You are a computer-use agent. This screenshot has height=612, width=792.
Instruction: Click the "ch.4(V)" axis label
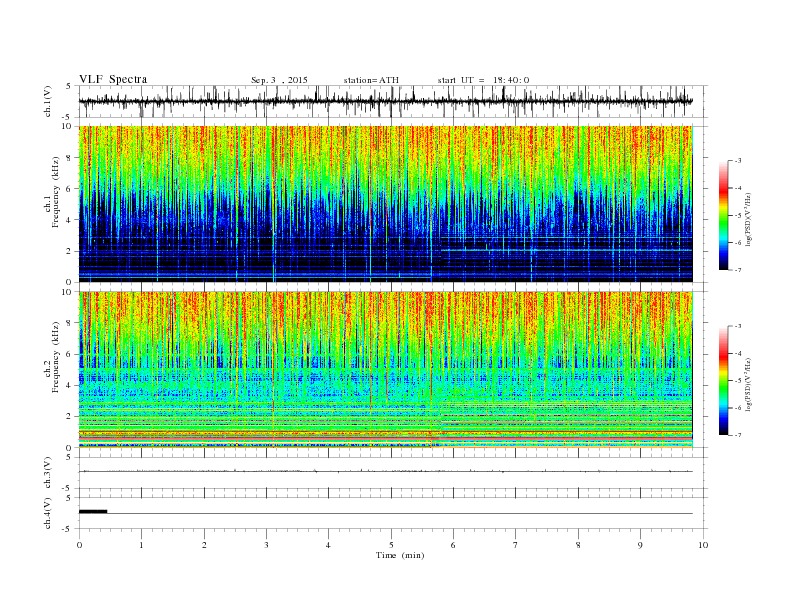pyautogui.click(x=48, y=513)
